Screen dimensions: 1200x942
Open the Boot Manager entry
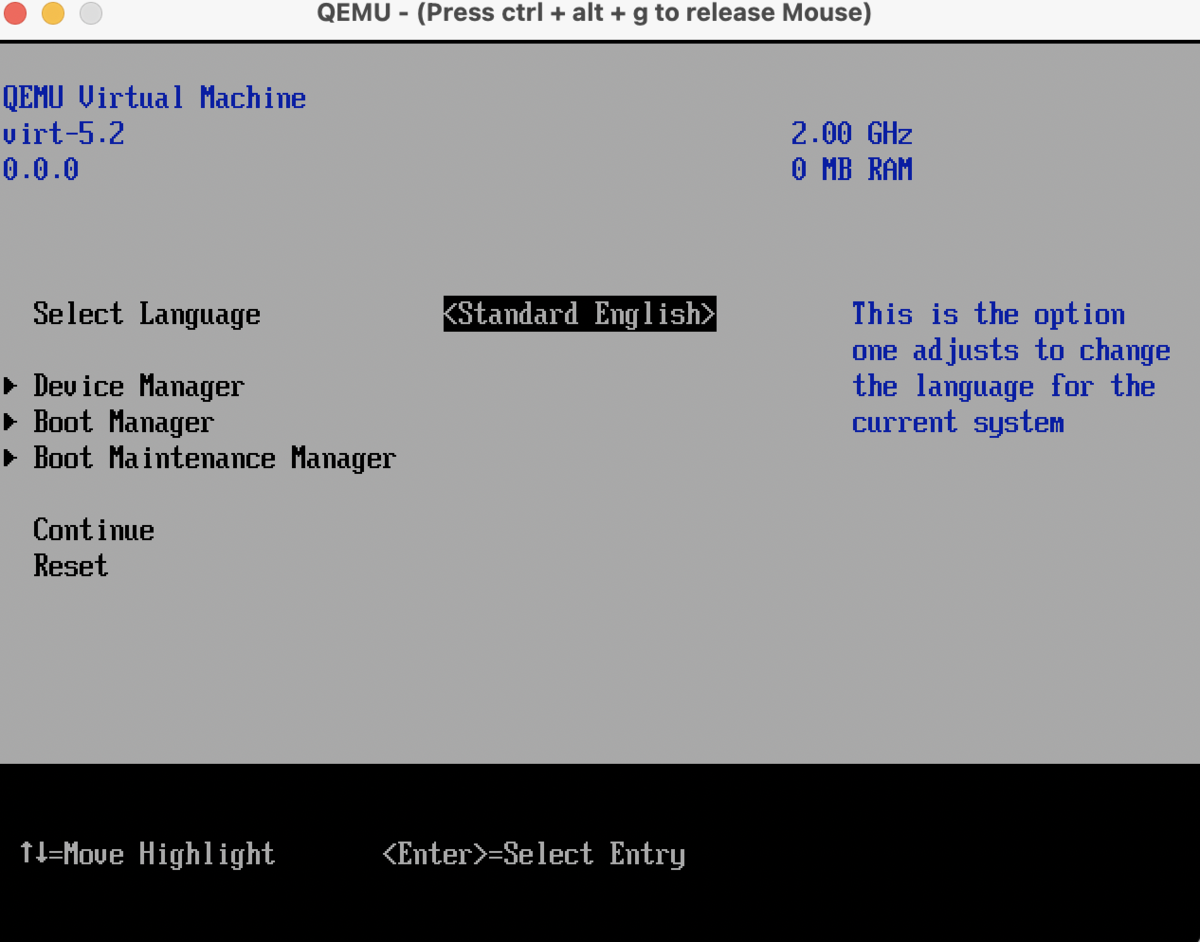123,422
